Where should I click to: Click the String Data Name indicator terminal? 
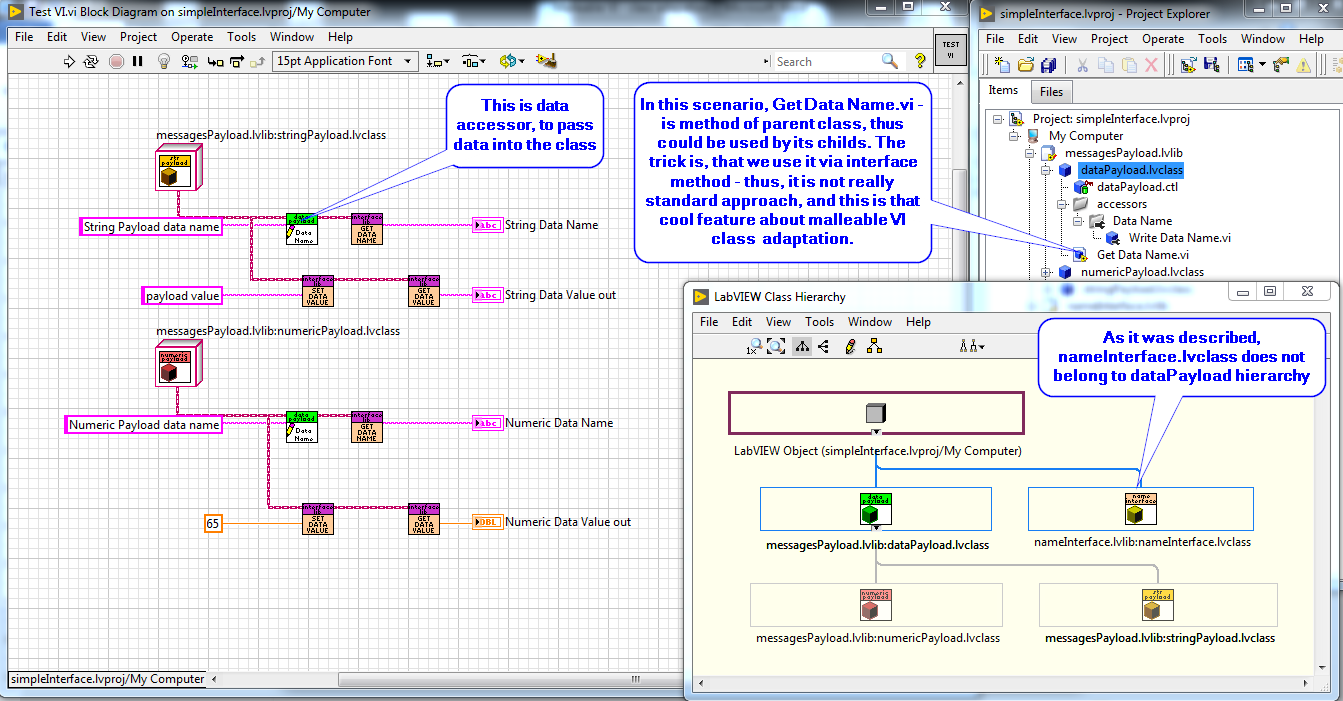click(487, 225)
